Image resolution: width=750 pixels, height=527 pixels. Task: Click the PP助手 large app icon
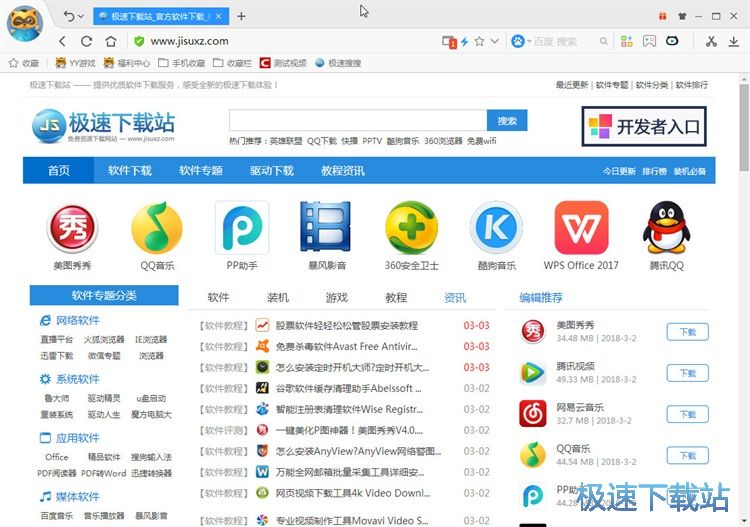(x=242, y=228)
